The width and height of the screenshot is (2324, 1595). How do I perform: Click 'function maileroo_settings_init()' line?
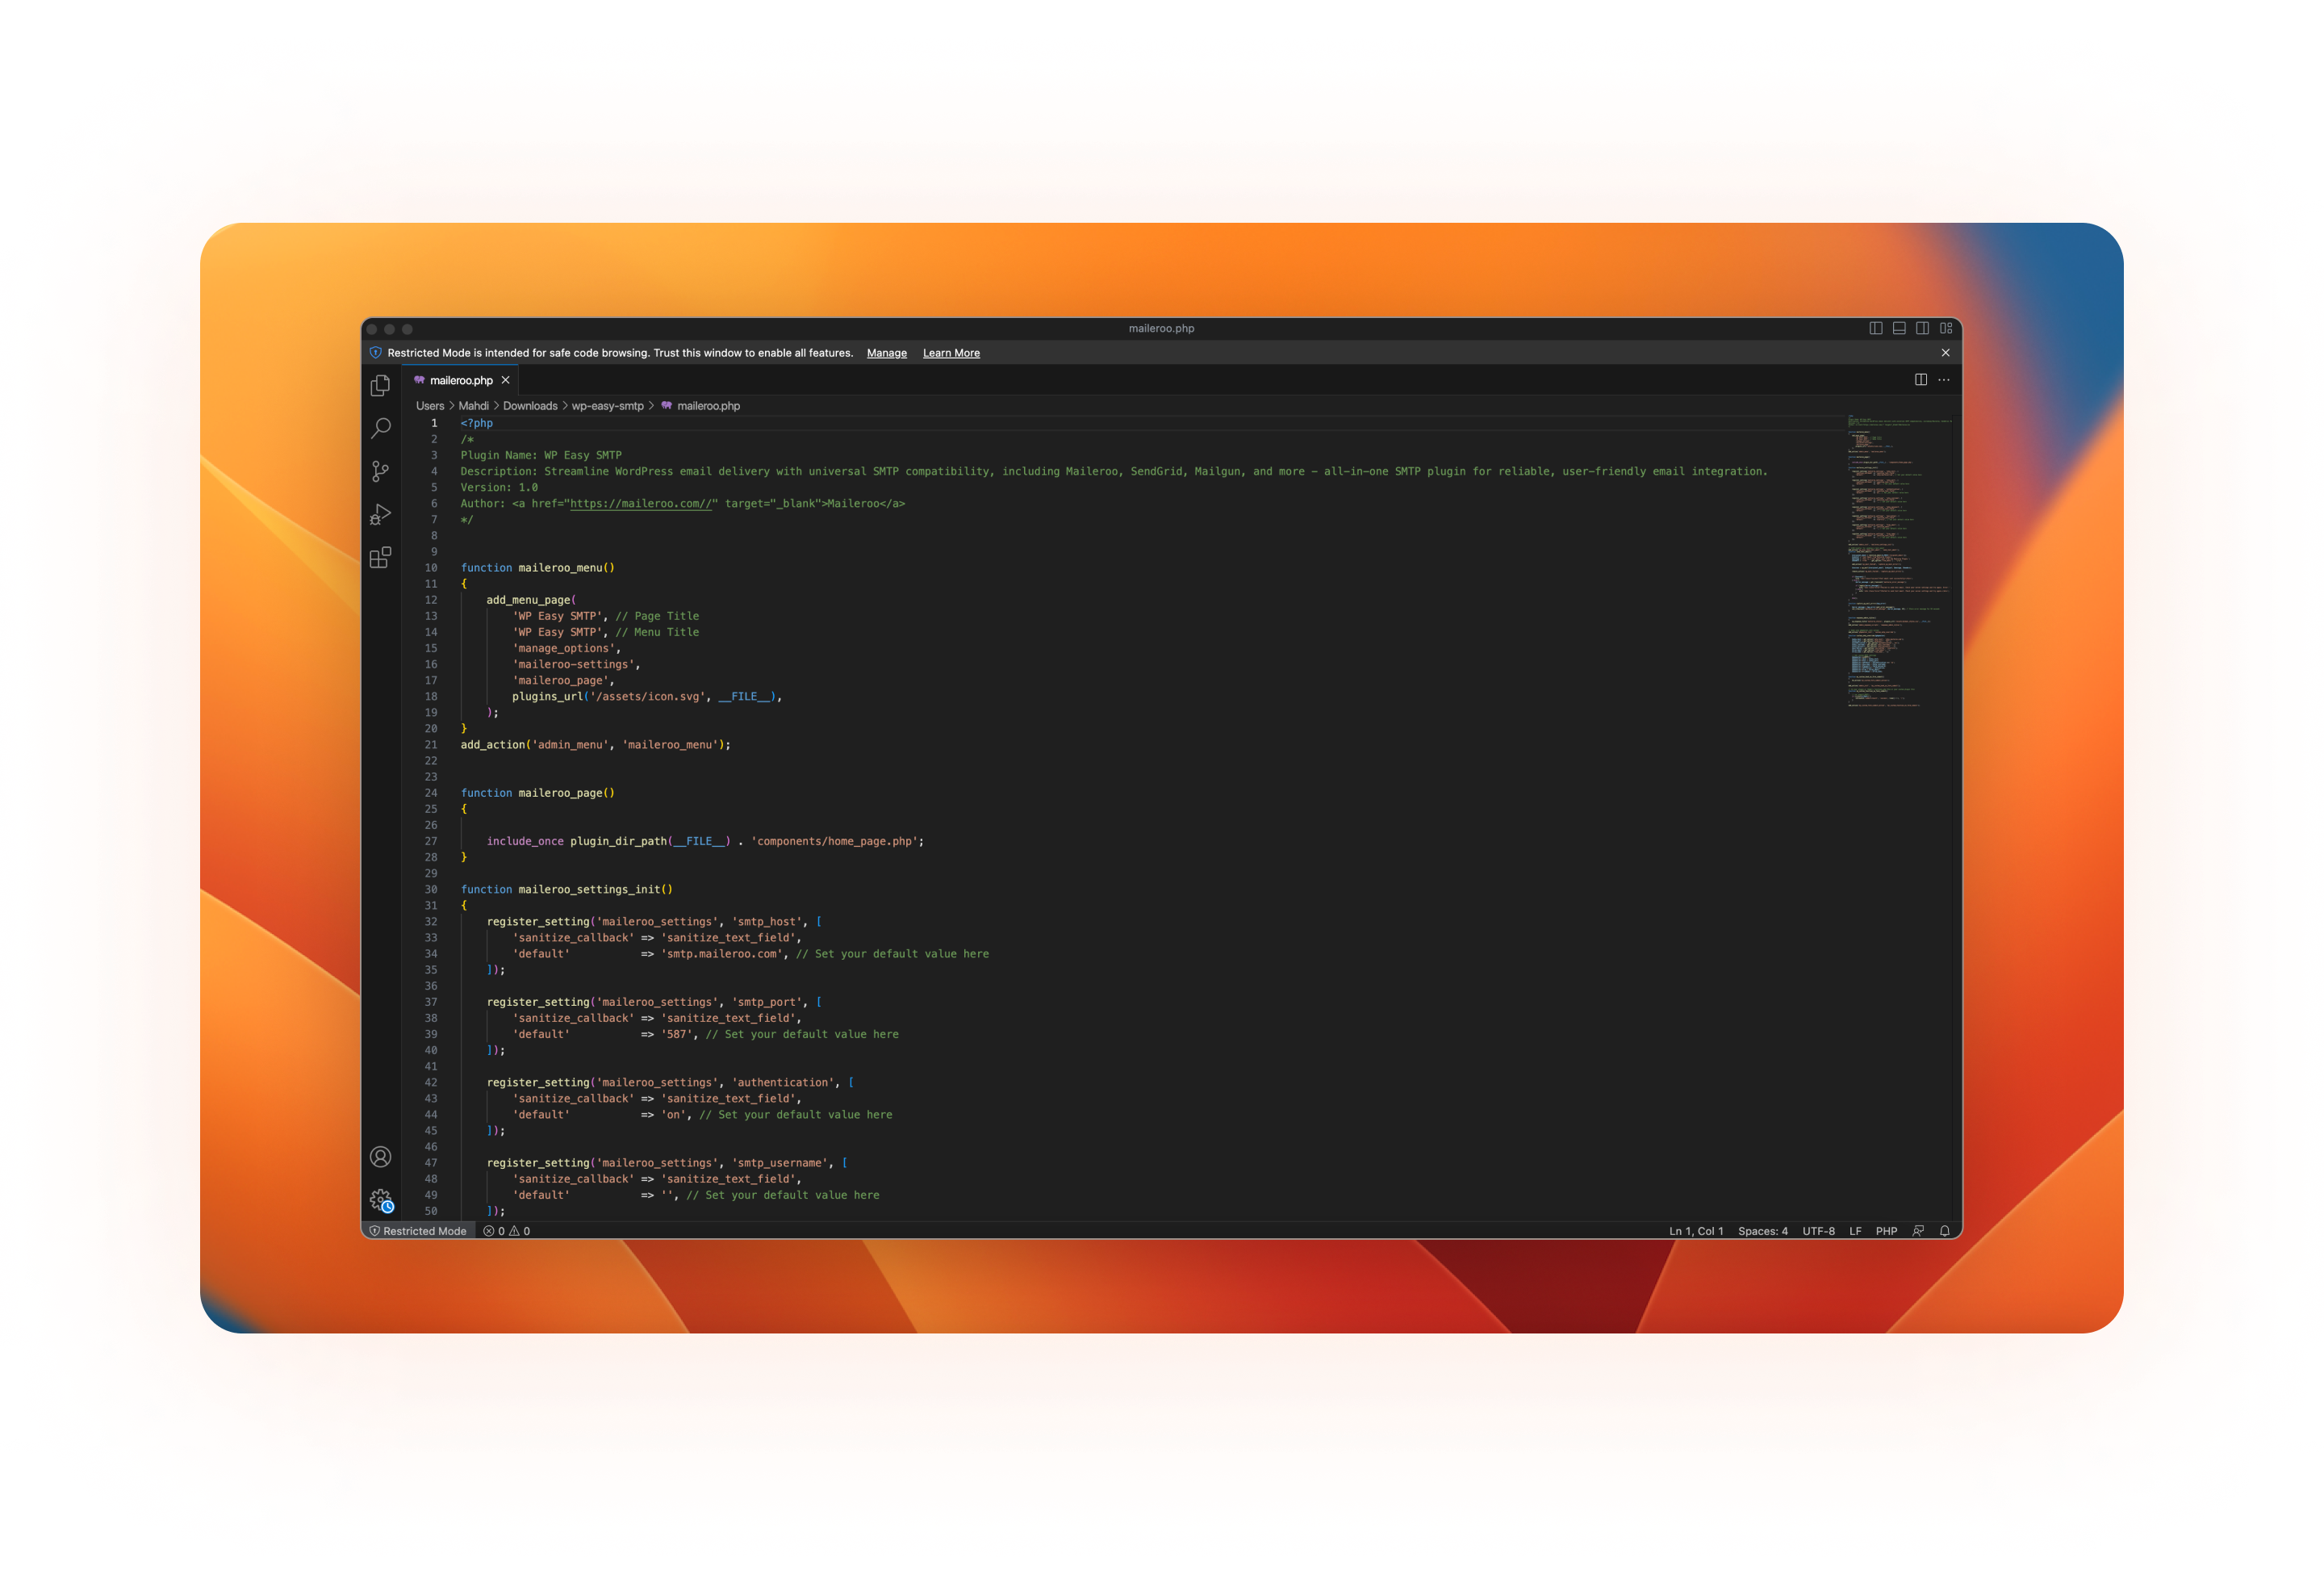tap(567, 890)
